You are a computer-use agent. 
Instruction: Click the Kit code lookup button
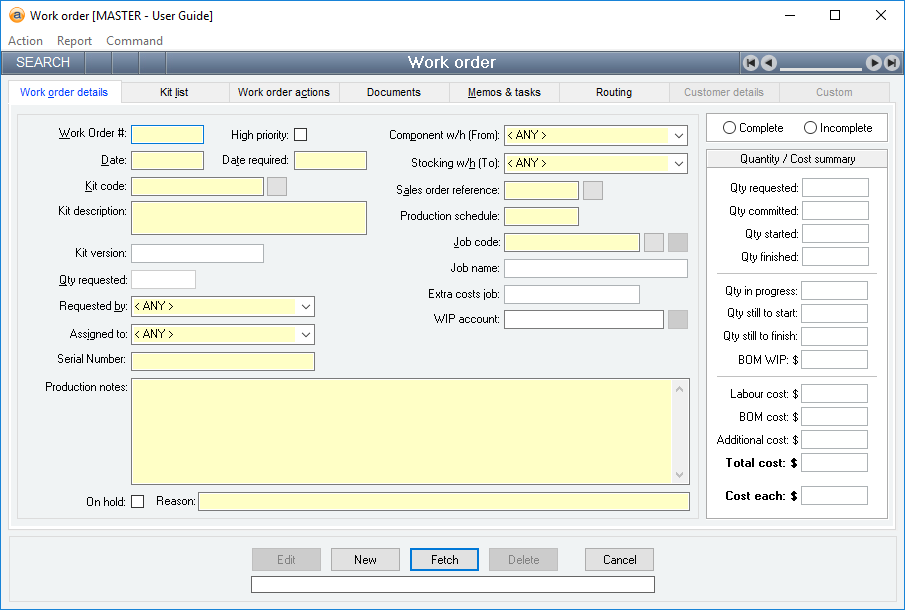277,186
